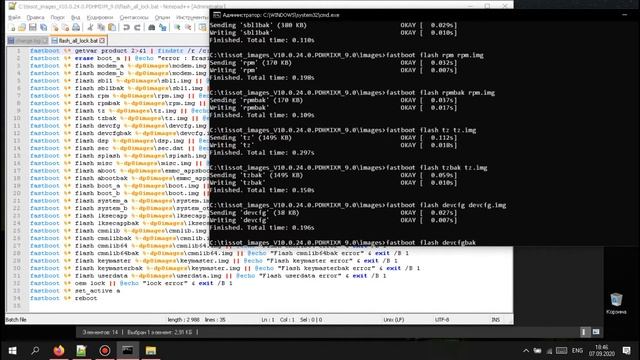Click the Zoom Out icon in Notepad++ toolbar

188,27
